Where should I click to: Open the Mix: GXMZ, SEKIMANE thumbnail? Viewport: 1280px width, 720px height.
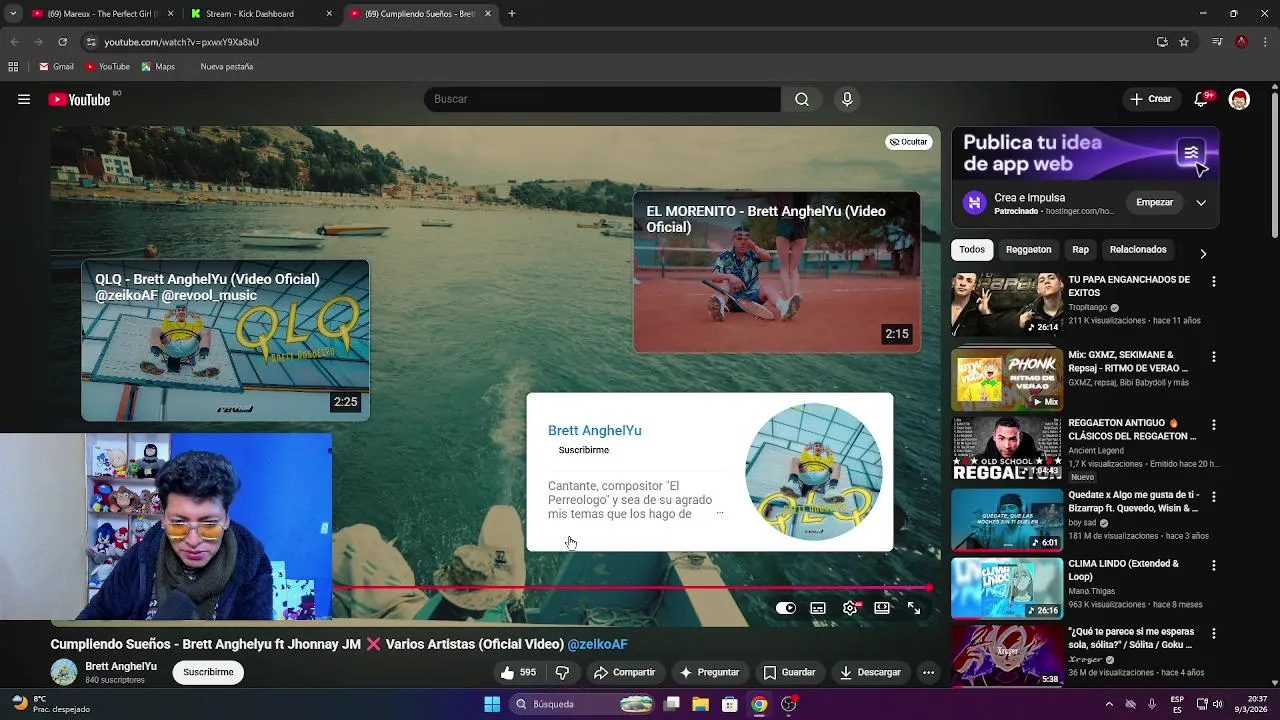coord(1006,379)
